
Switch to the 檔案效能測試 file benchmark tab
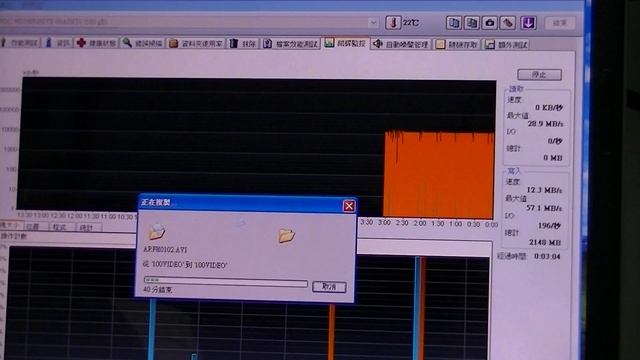pyautogui.click(x=291, y=44)
